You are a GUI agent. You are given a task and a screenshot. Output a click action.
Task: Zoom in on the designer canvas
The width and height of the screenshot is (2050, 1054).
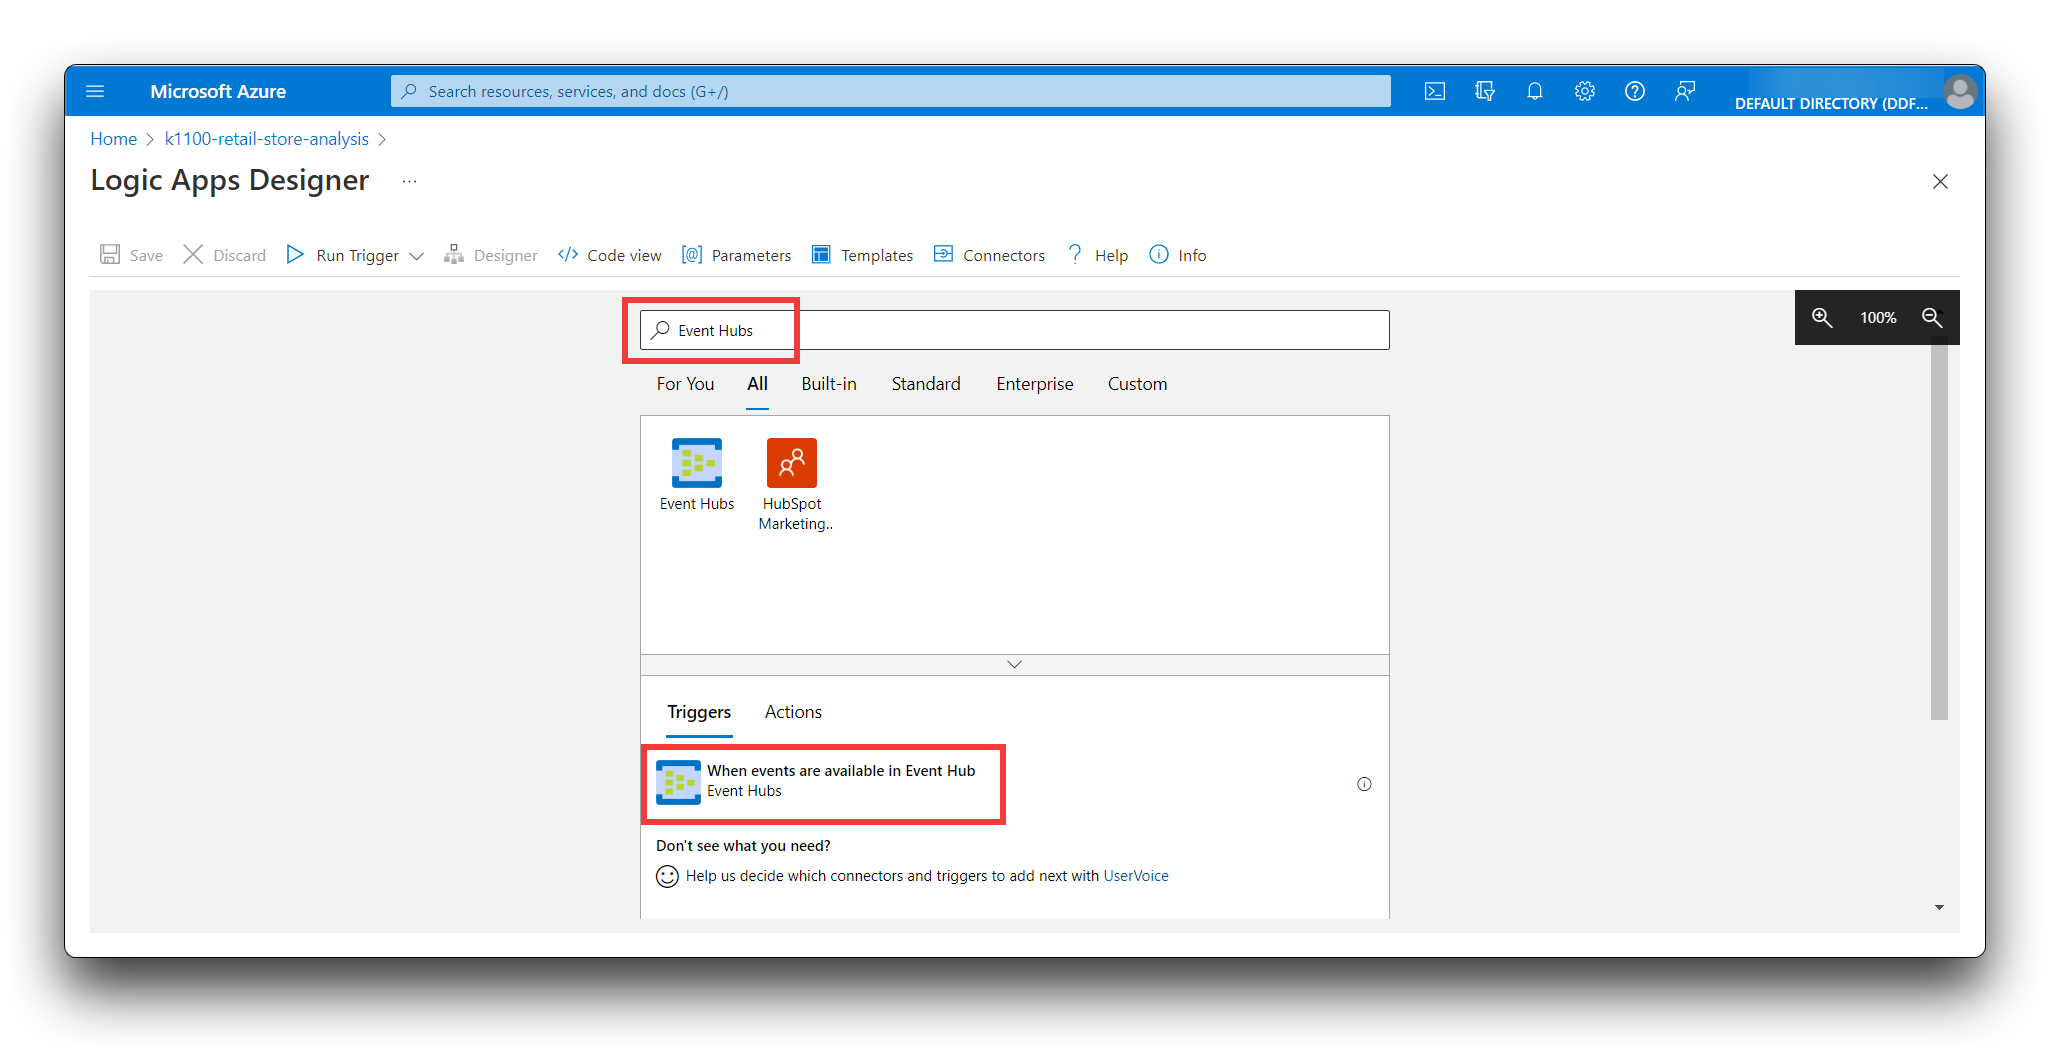pyautogui.click(x=1822, y=317)
